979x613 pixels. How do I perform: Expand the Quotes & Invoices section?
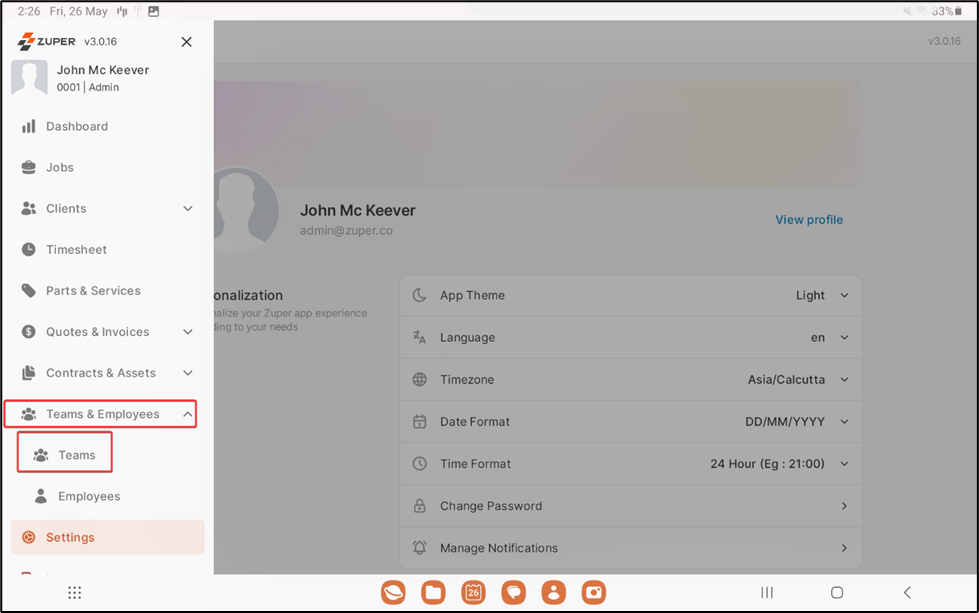tap(188, 332)
